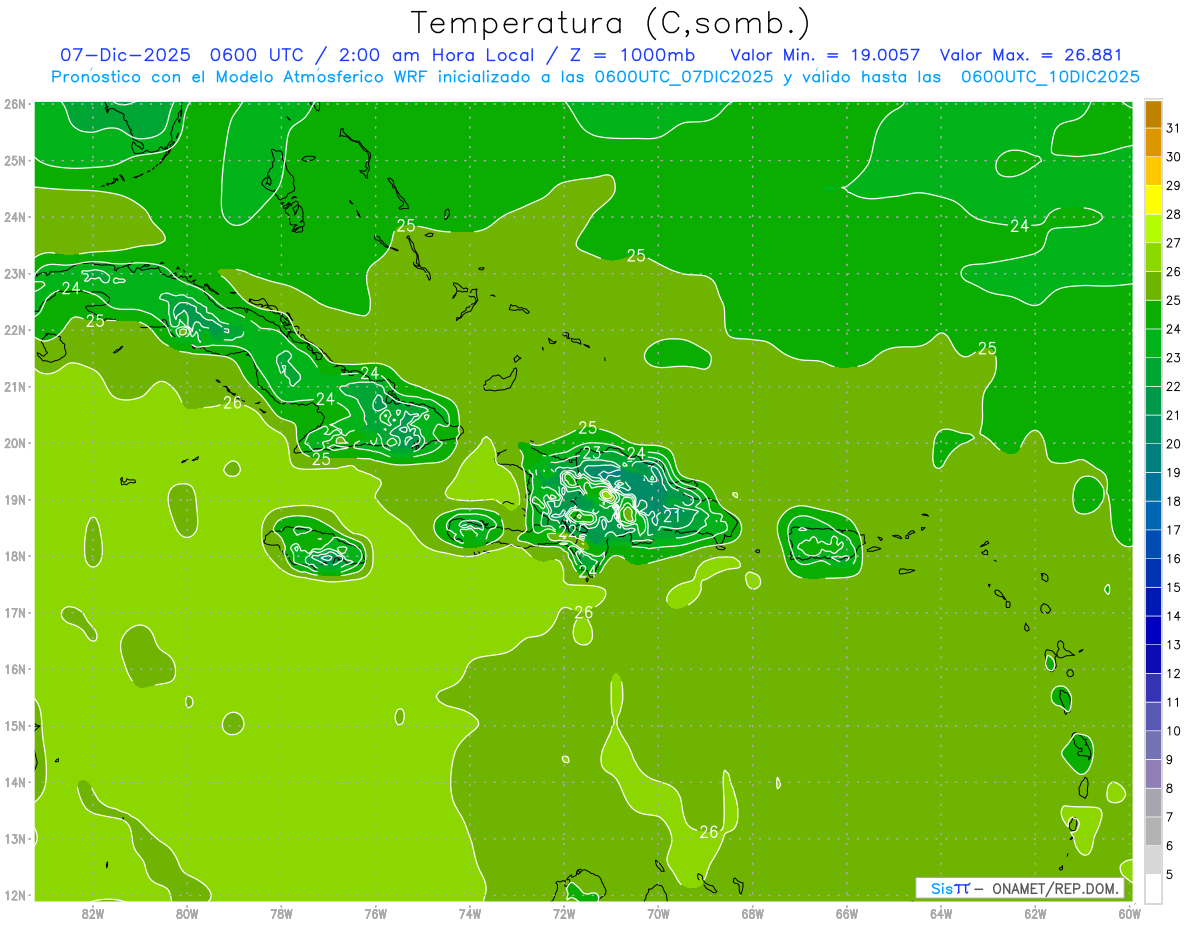Click the "17N" latitude axis label

click(x=15, y=612)
